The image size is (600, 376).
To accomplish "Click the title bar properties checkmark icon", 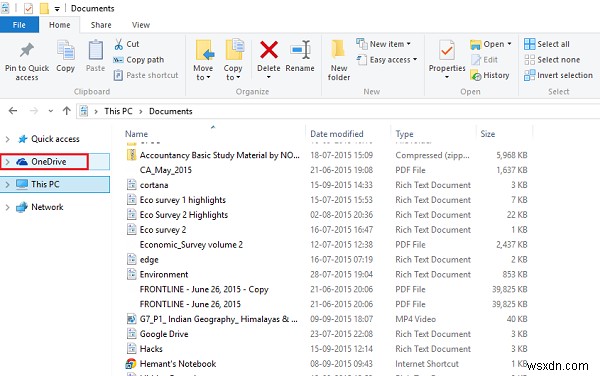I will click(x=28, y=8).
